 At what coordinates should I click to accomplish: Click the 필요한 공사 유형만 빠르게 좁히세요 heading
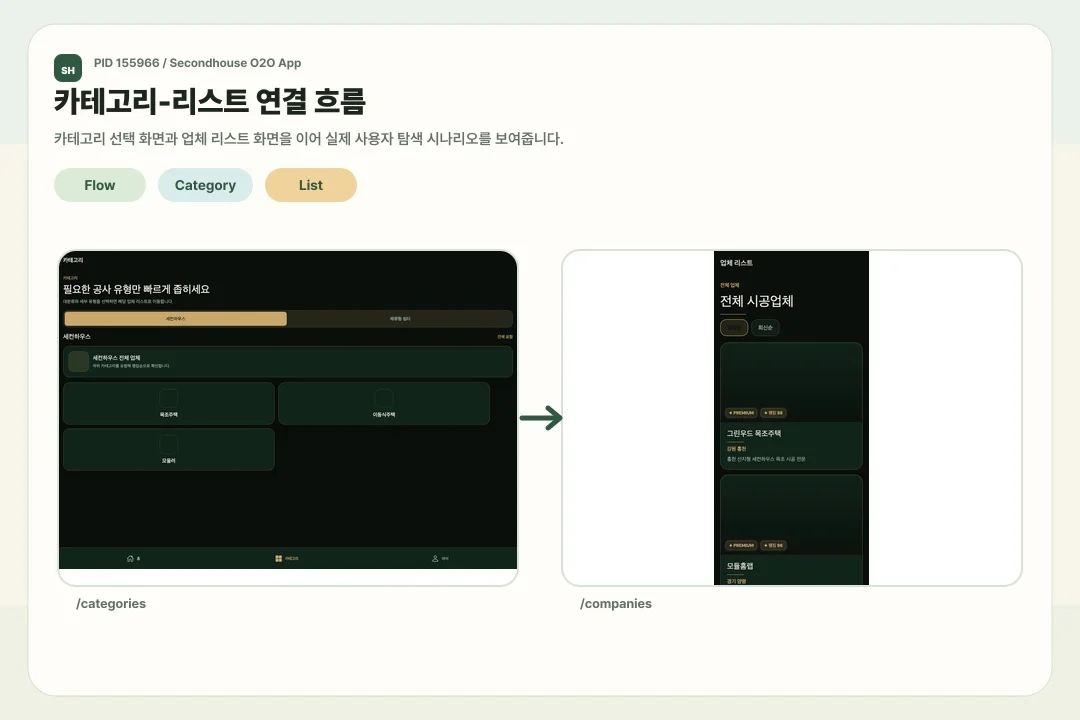pyautogui.click(x=136, y=289)
